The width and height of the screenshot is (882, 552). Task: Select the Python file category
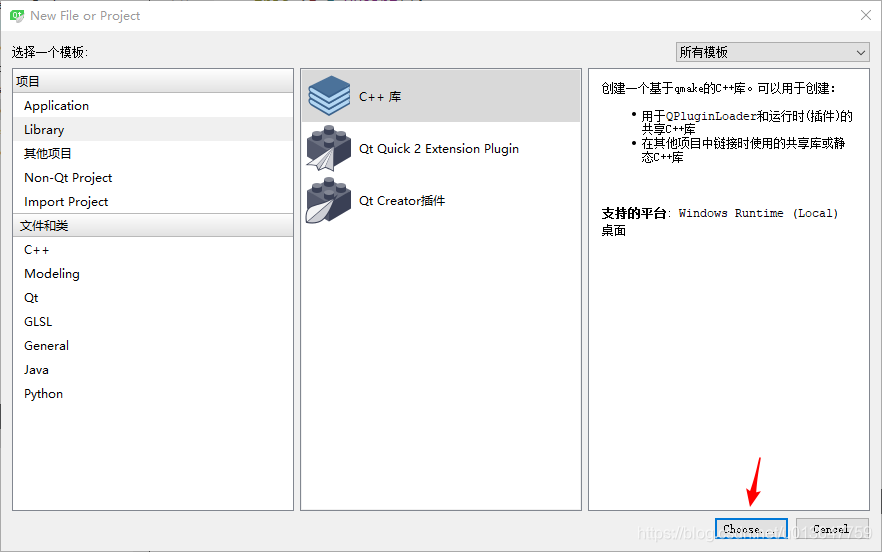point(152,393)
